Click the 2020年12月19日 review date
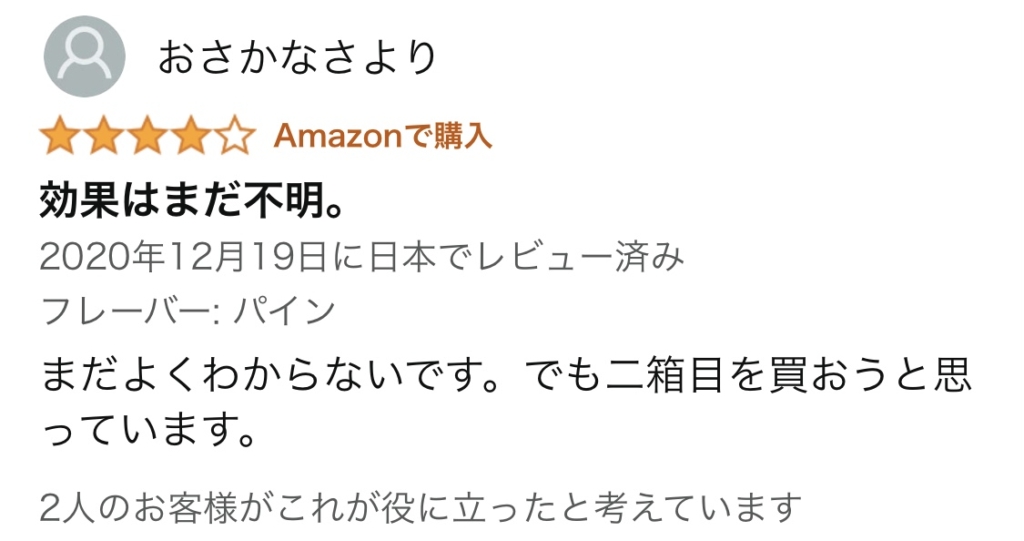This screenshot has height=541, width=1024. [183, 257]
